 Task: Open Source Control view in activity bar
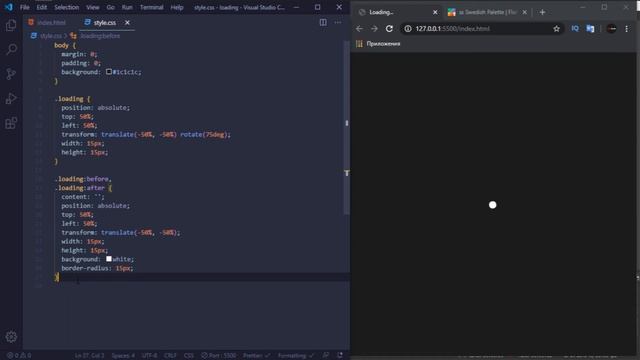click(11, 74)
